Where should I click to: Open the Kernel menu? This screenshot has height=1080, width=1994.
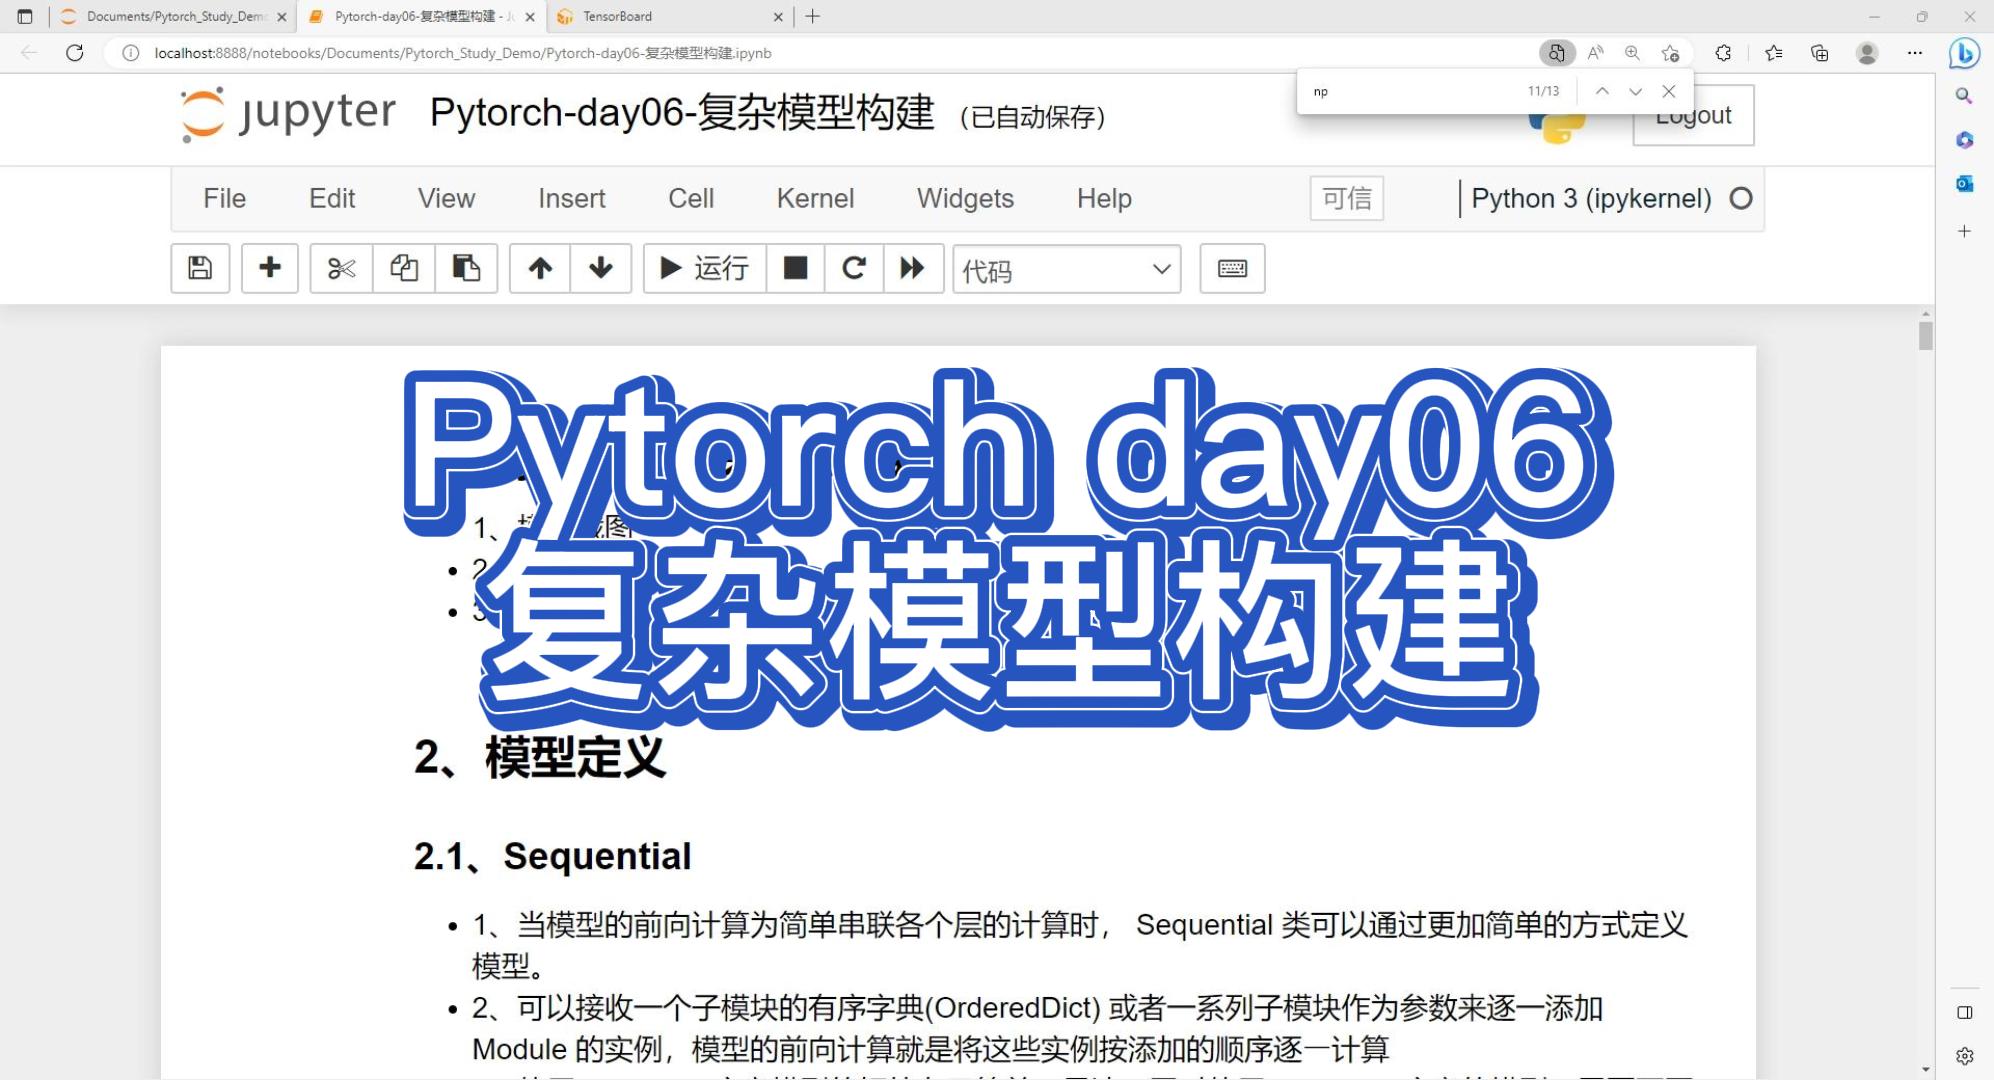tap(815, 198)
